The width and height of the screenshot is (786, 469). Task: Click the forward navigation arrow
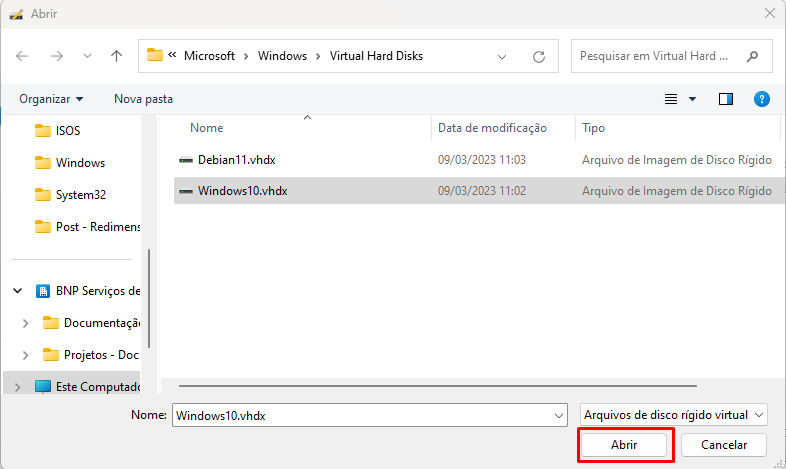point(56,56)
